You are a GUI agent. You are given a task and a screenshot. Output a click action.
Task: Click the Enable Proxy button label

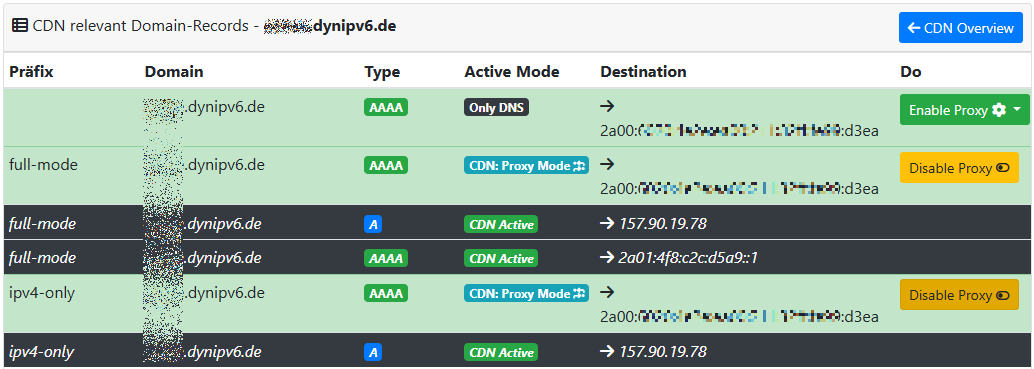(x=948, y=111)
